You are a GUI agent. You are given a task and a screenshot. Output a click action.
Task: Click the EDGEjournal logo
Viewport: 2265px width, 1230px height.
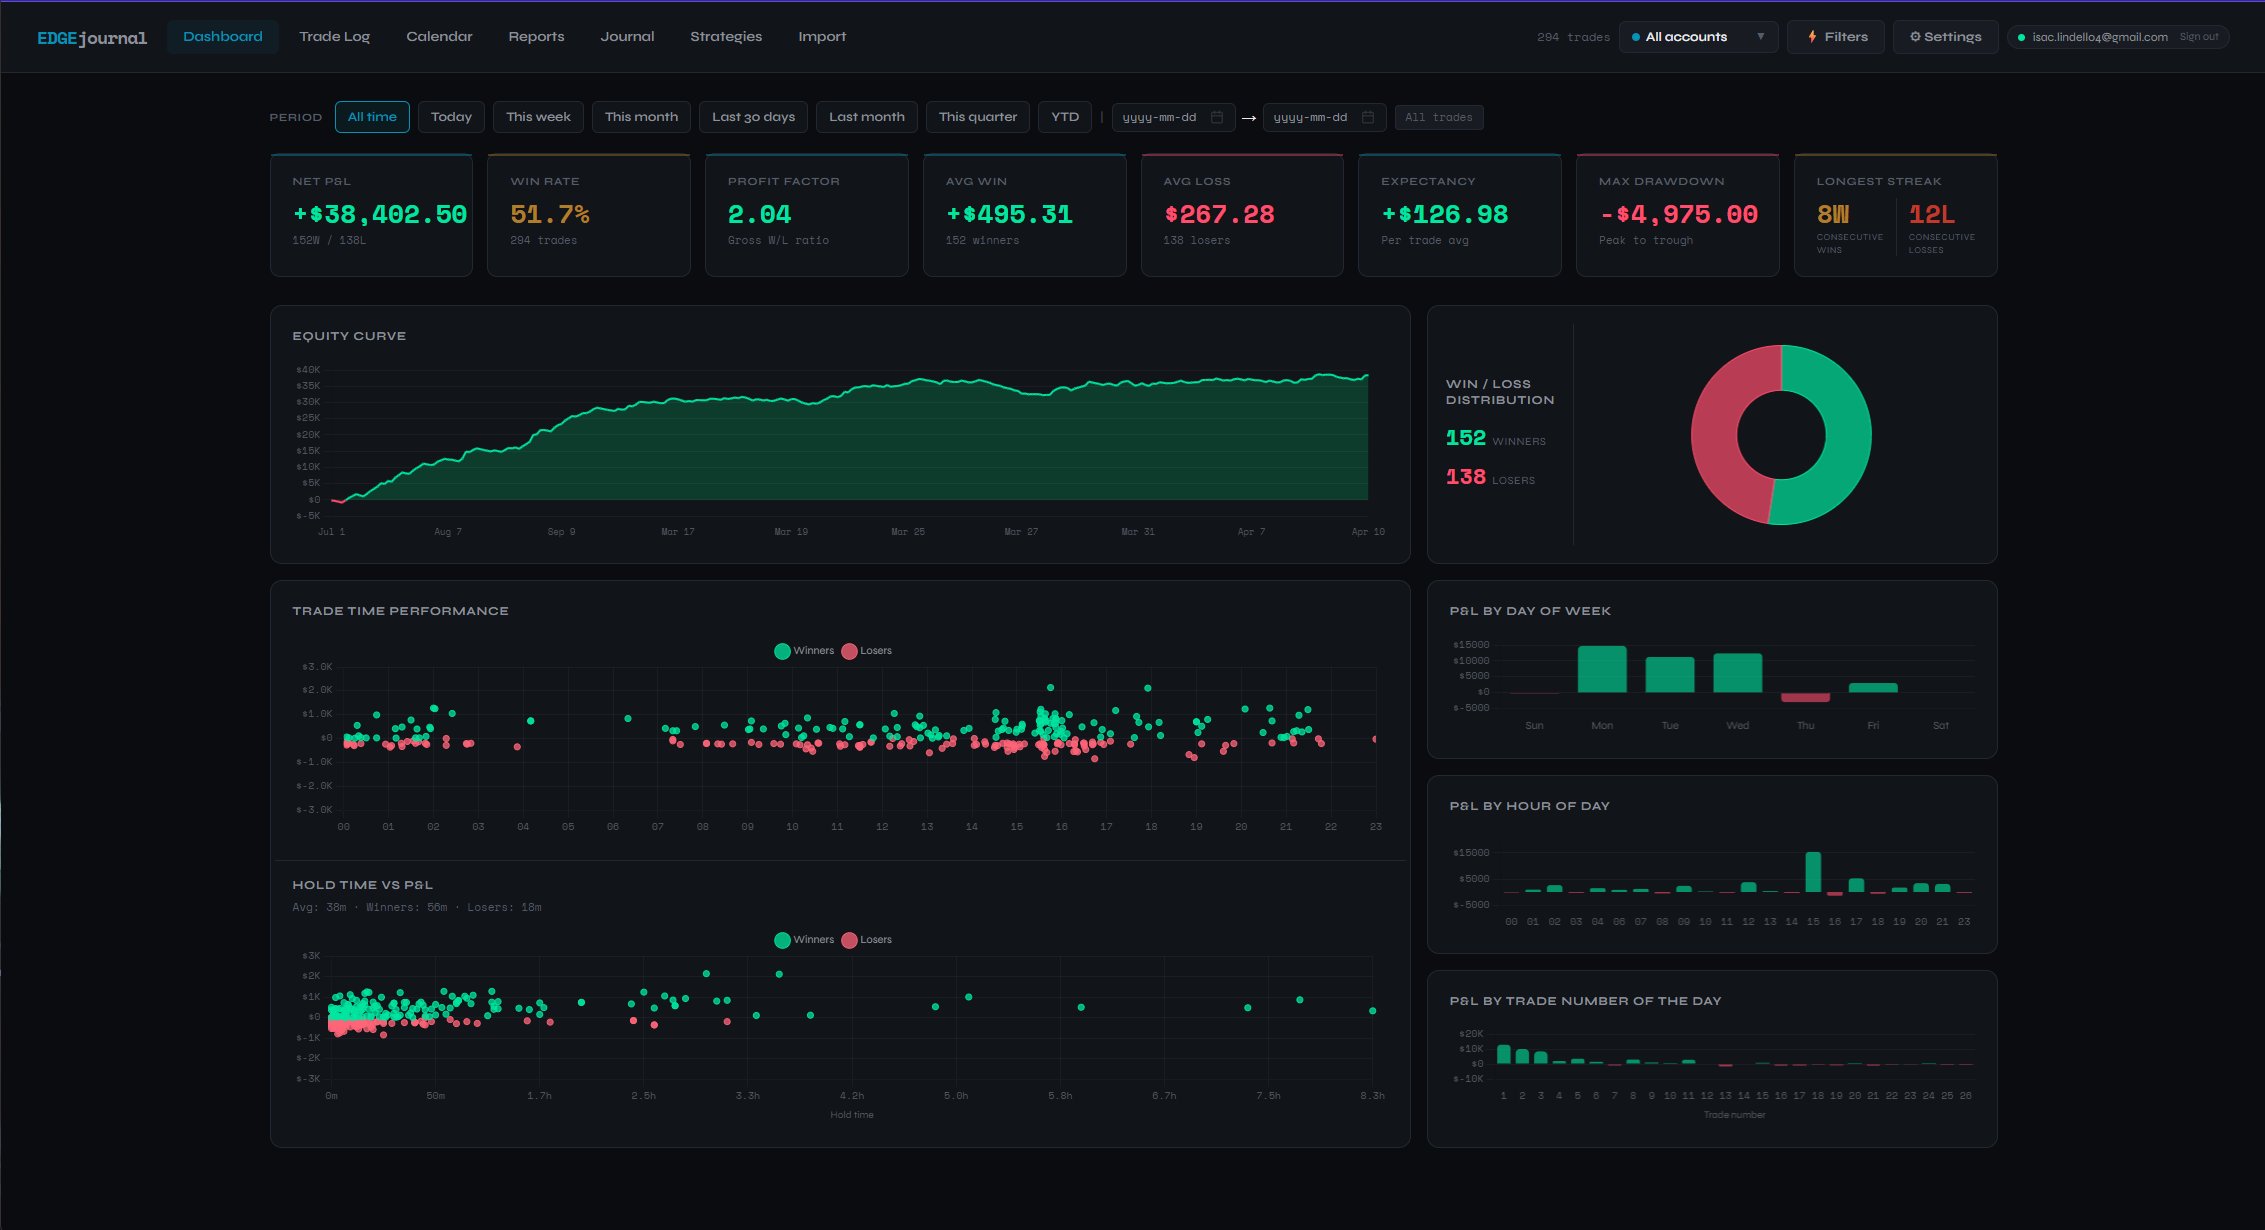[92, 38]
